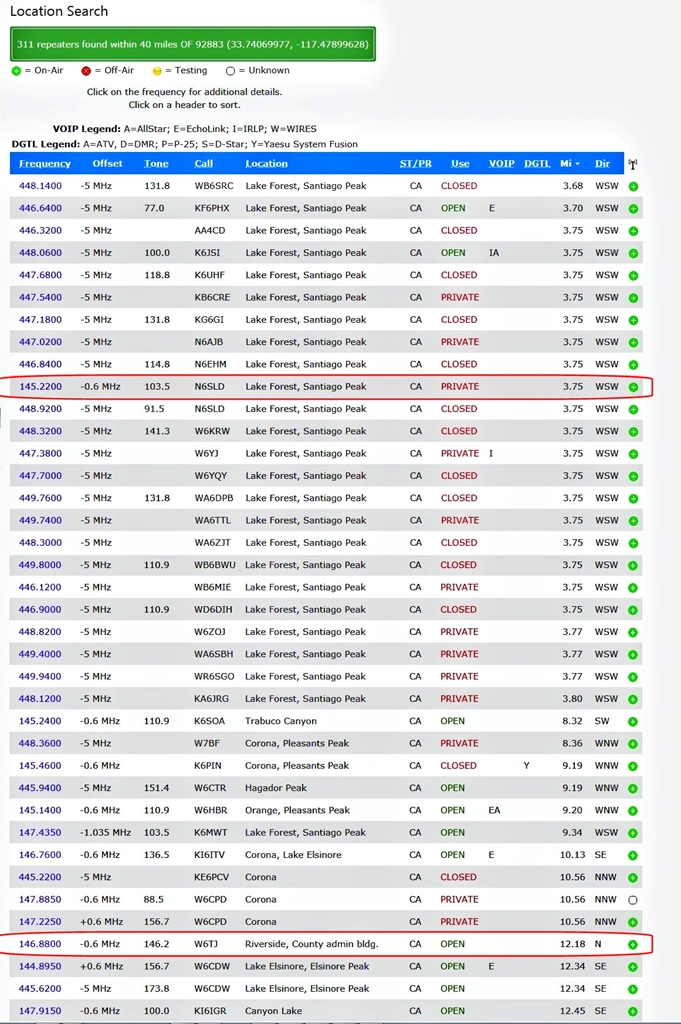681x1024 pixels.
Task: Sort repeaters by the Call column header
Action: pos(204,164)
